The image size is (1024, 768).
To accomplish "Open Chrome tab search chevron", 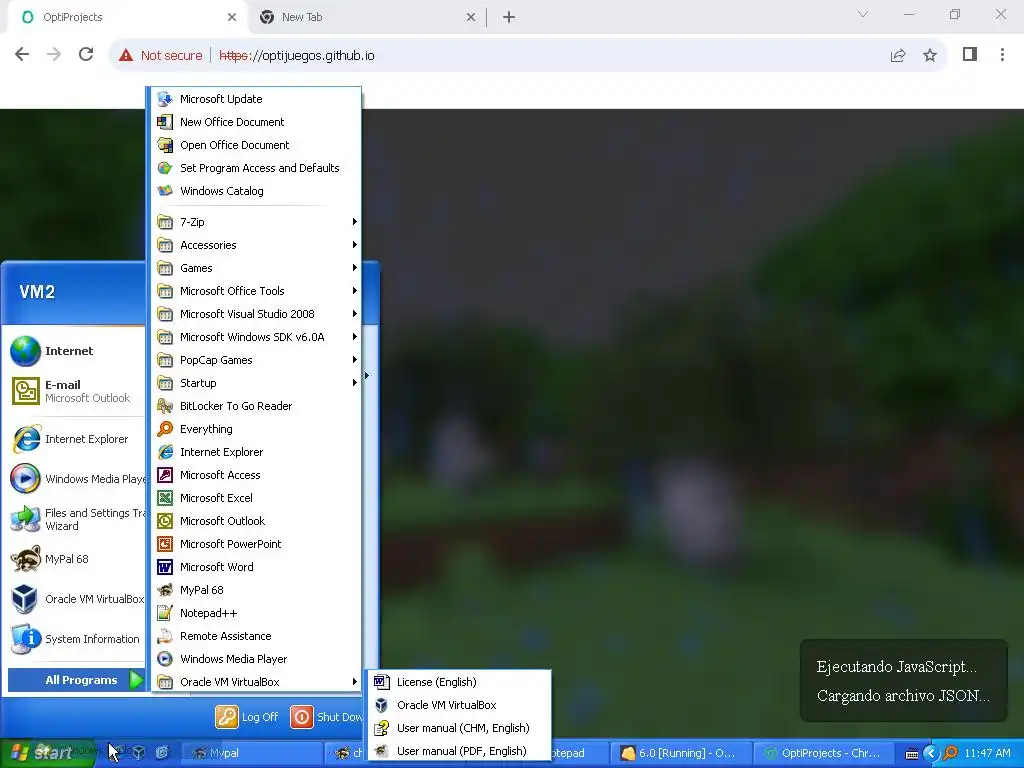I will click(863, 14).
